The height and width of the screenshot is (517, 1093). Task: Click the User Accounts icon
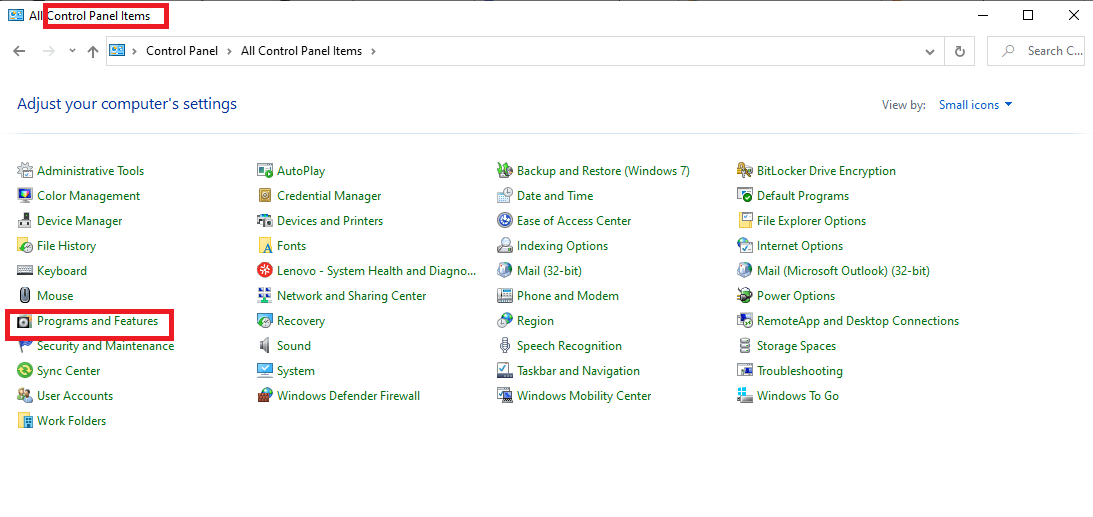(x=25, y=396)
